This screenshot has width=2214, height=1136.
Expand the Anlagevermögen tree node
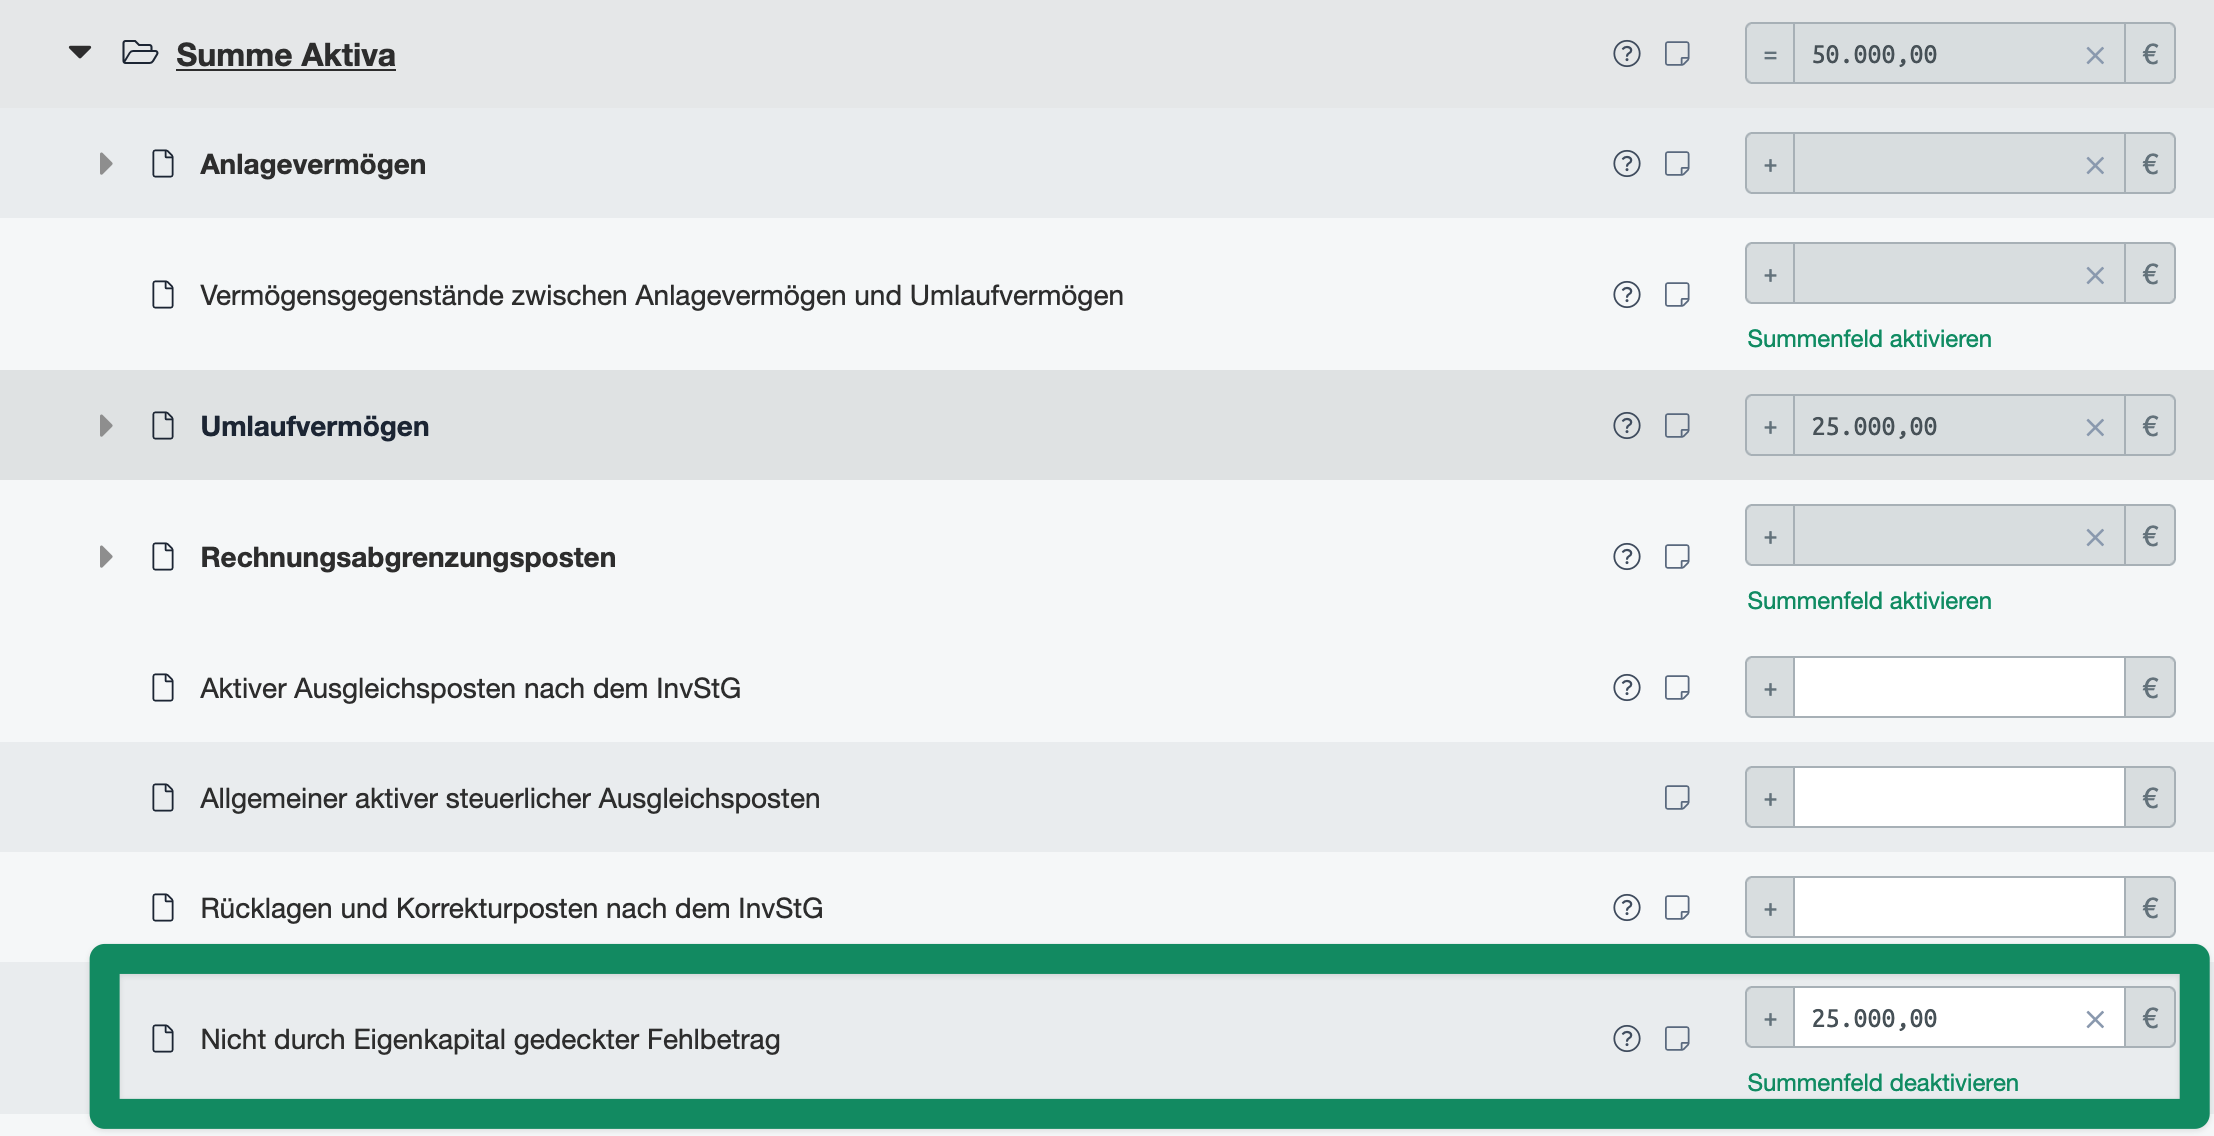[x=106, y=164]
